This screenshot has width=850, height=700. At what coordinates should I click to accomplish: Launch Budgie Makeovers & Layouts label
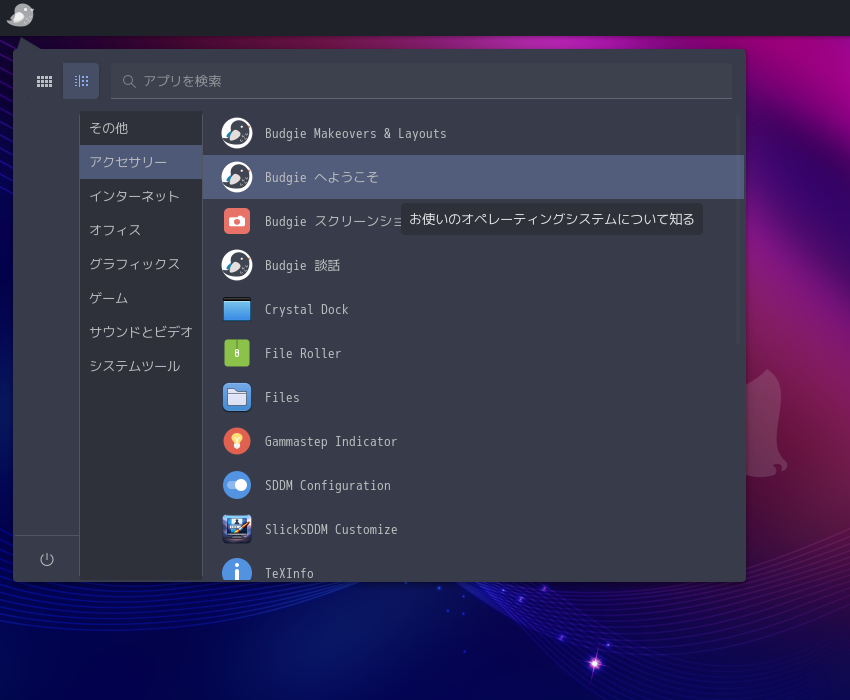tap(356, 133)
